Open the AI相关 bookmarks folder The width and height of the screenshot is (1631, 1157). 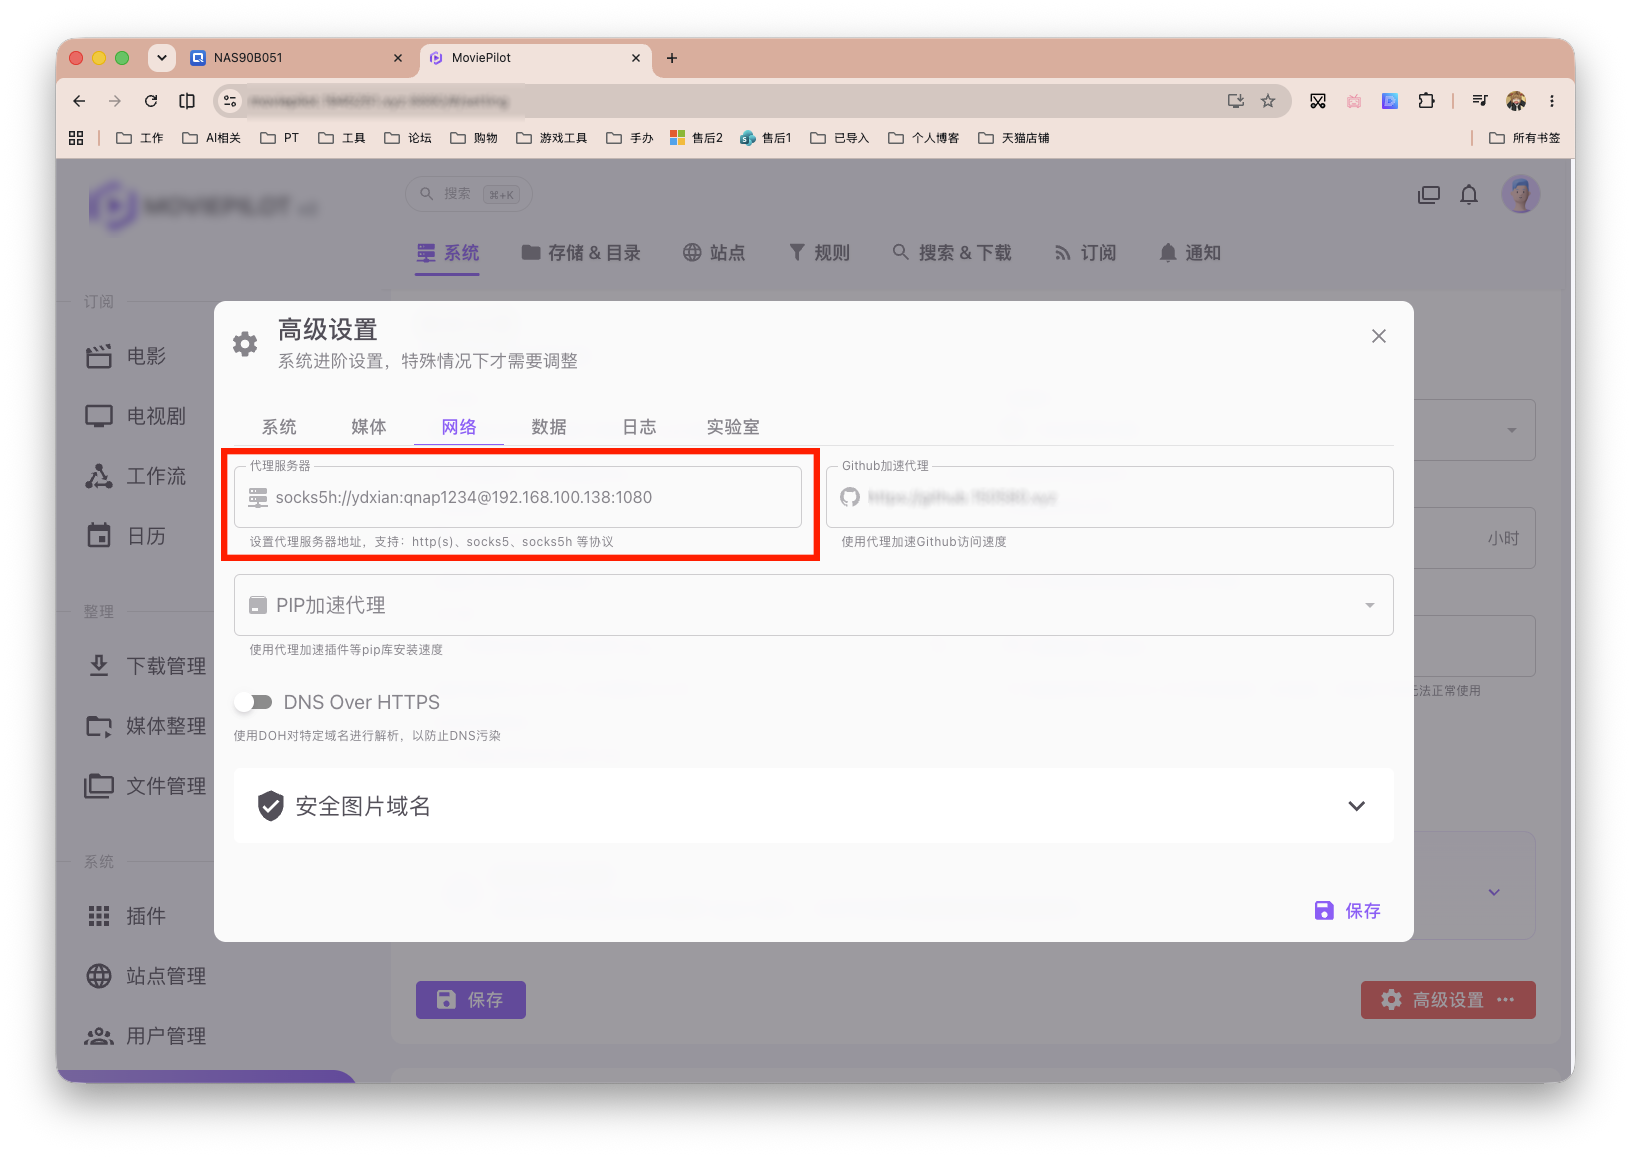[x=212, y=138]
